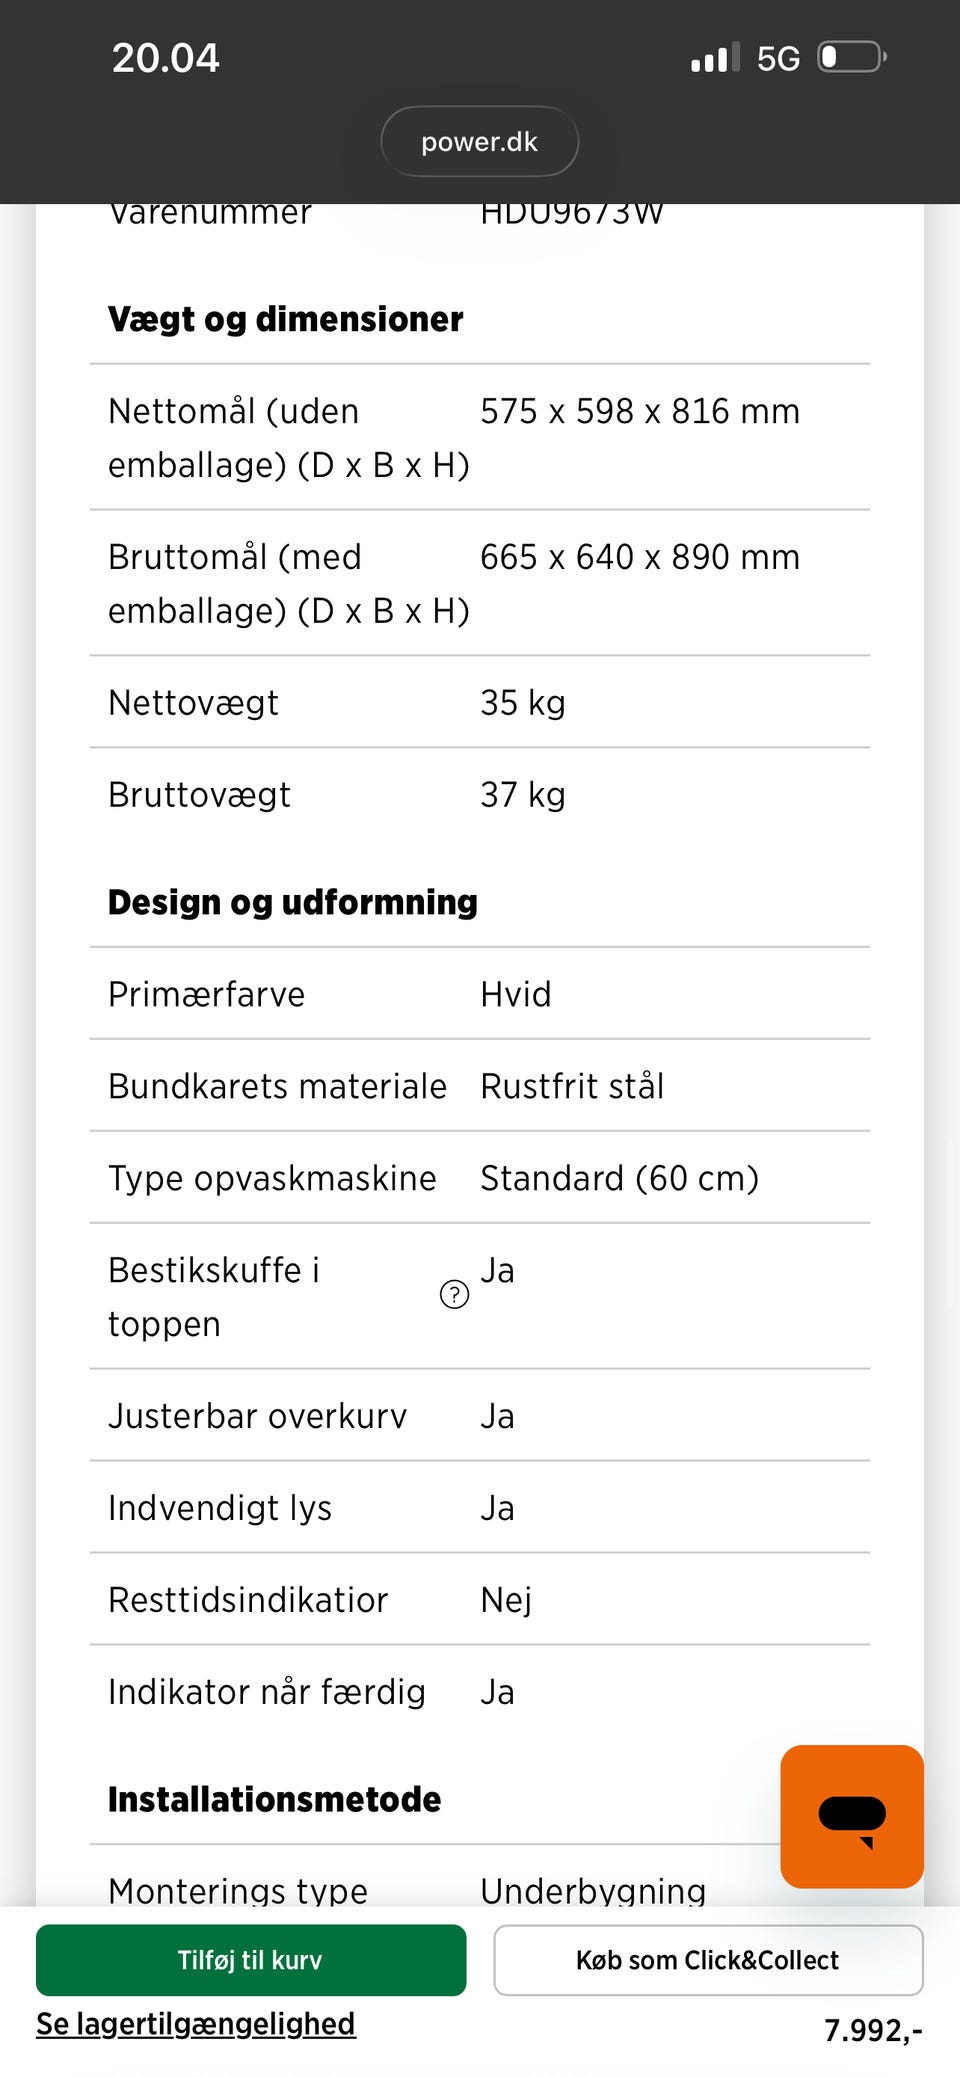Image resolution: width=960 pixels, height=2077 pixels.
Task: Tap the Bundkarets materiale Rustfrit stål row
Action: [480, 1086]
